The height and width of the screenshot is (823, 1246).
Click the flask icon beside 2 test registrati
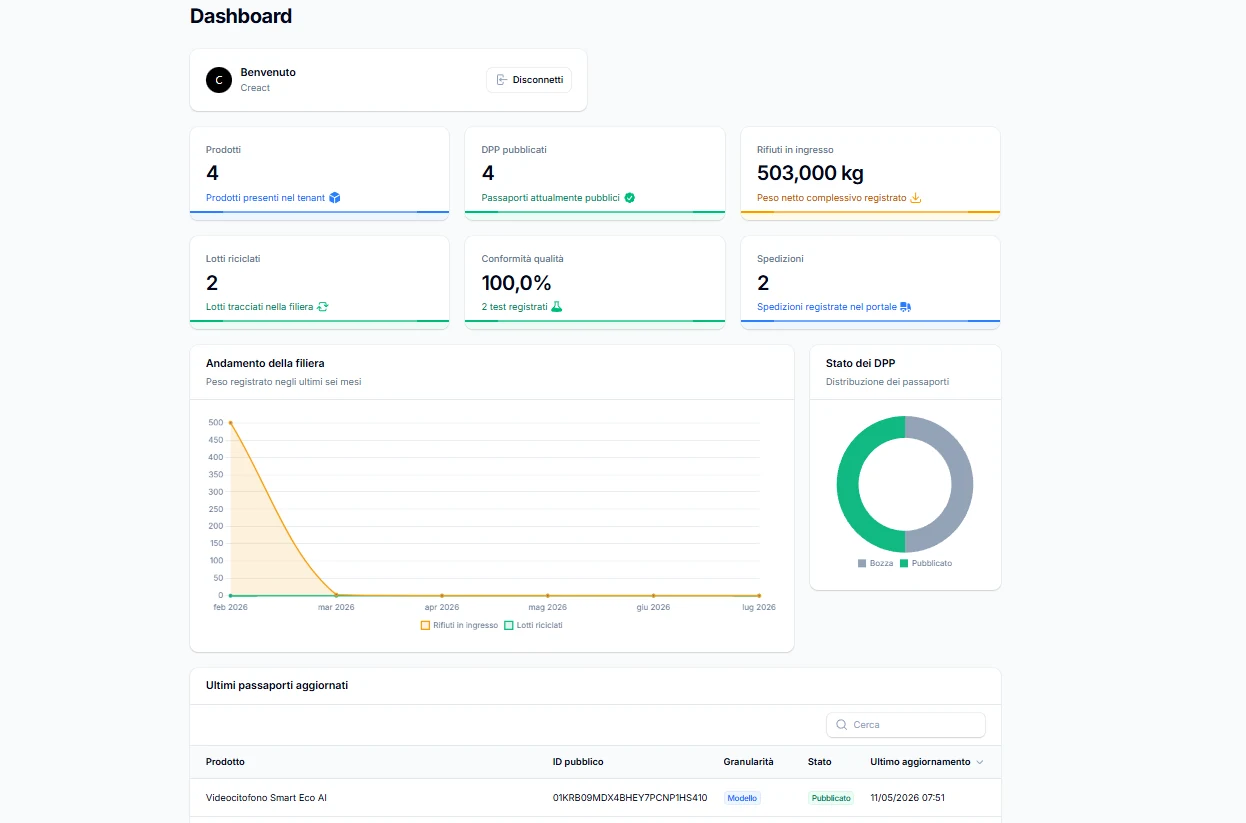pyautogui.click(x=557, y=307)
